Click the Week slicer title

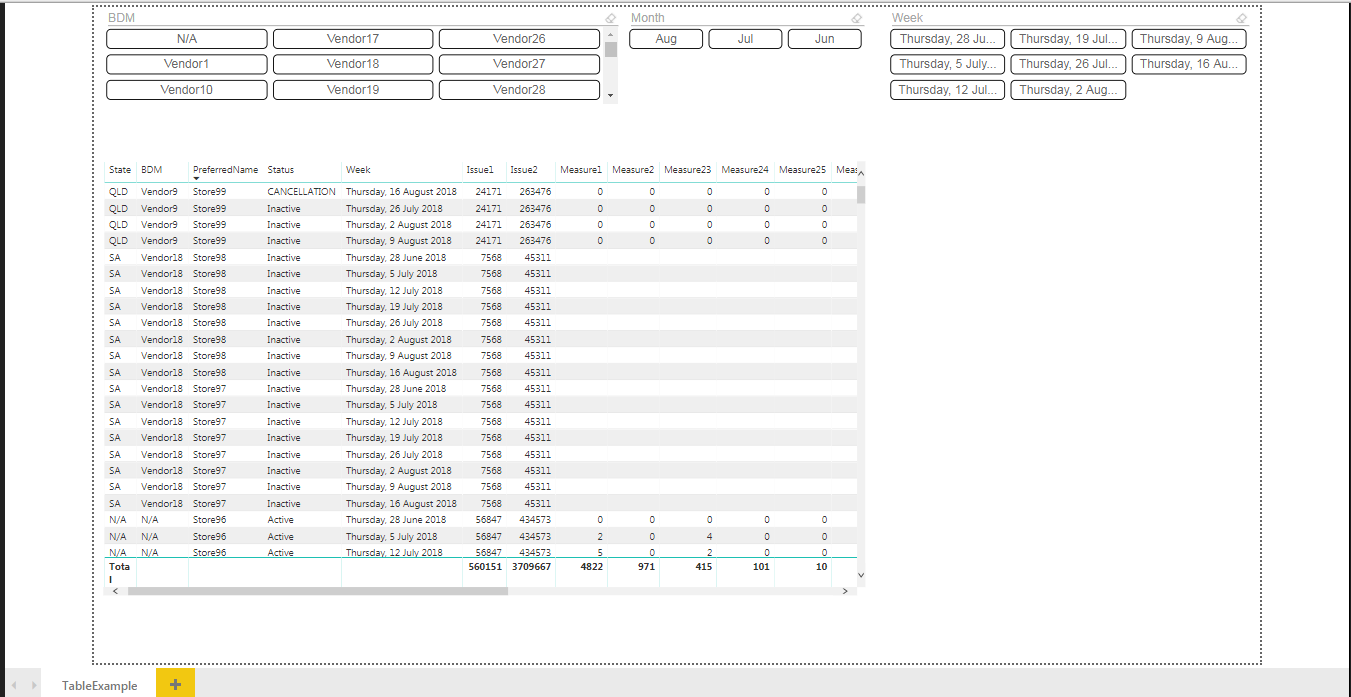point(907,18)
